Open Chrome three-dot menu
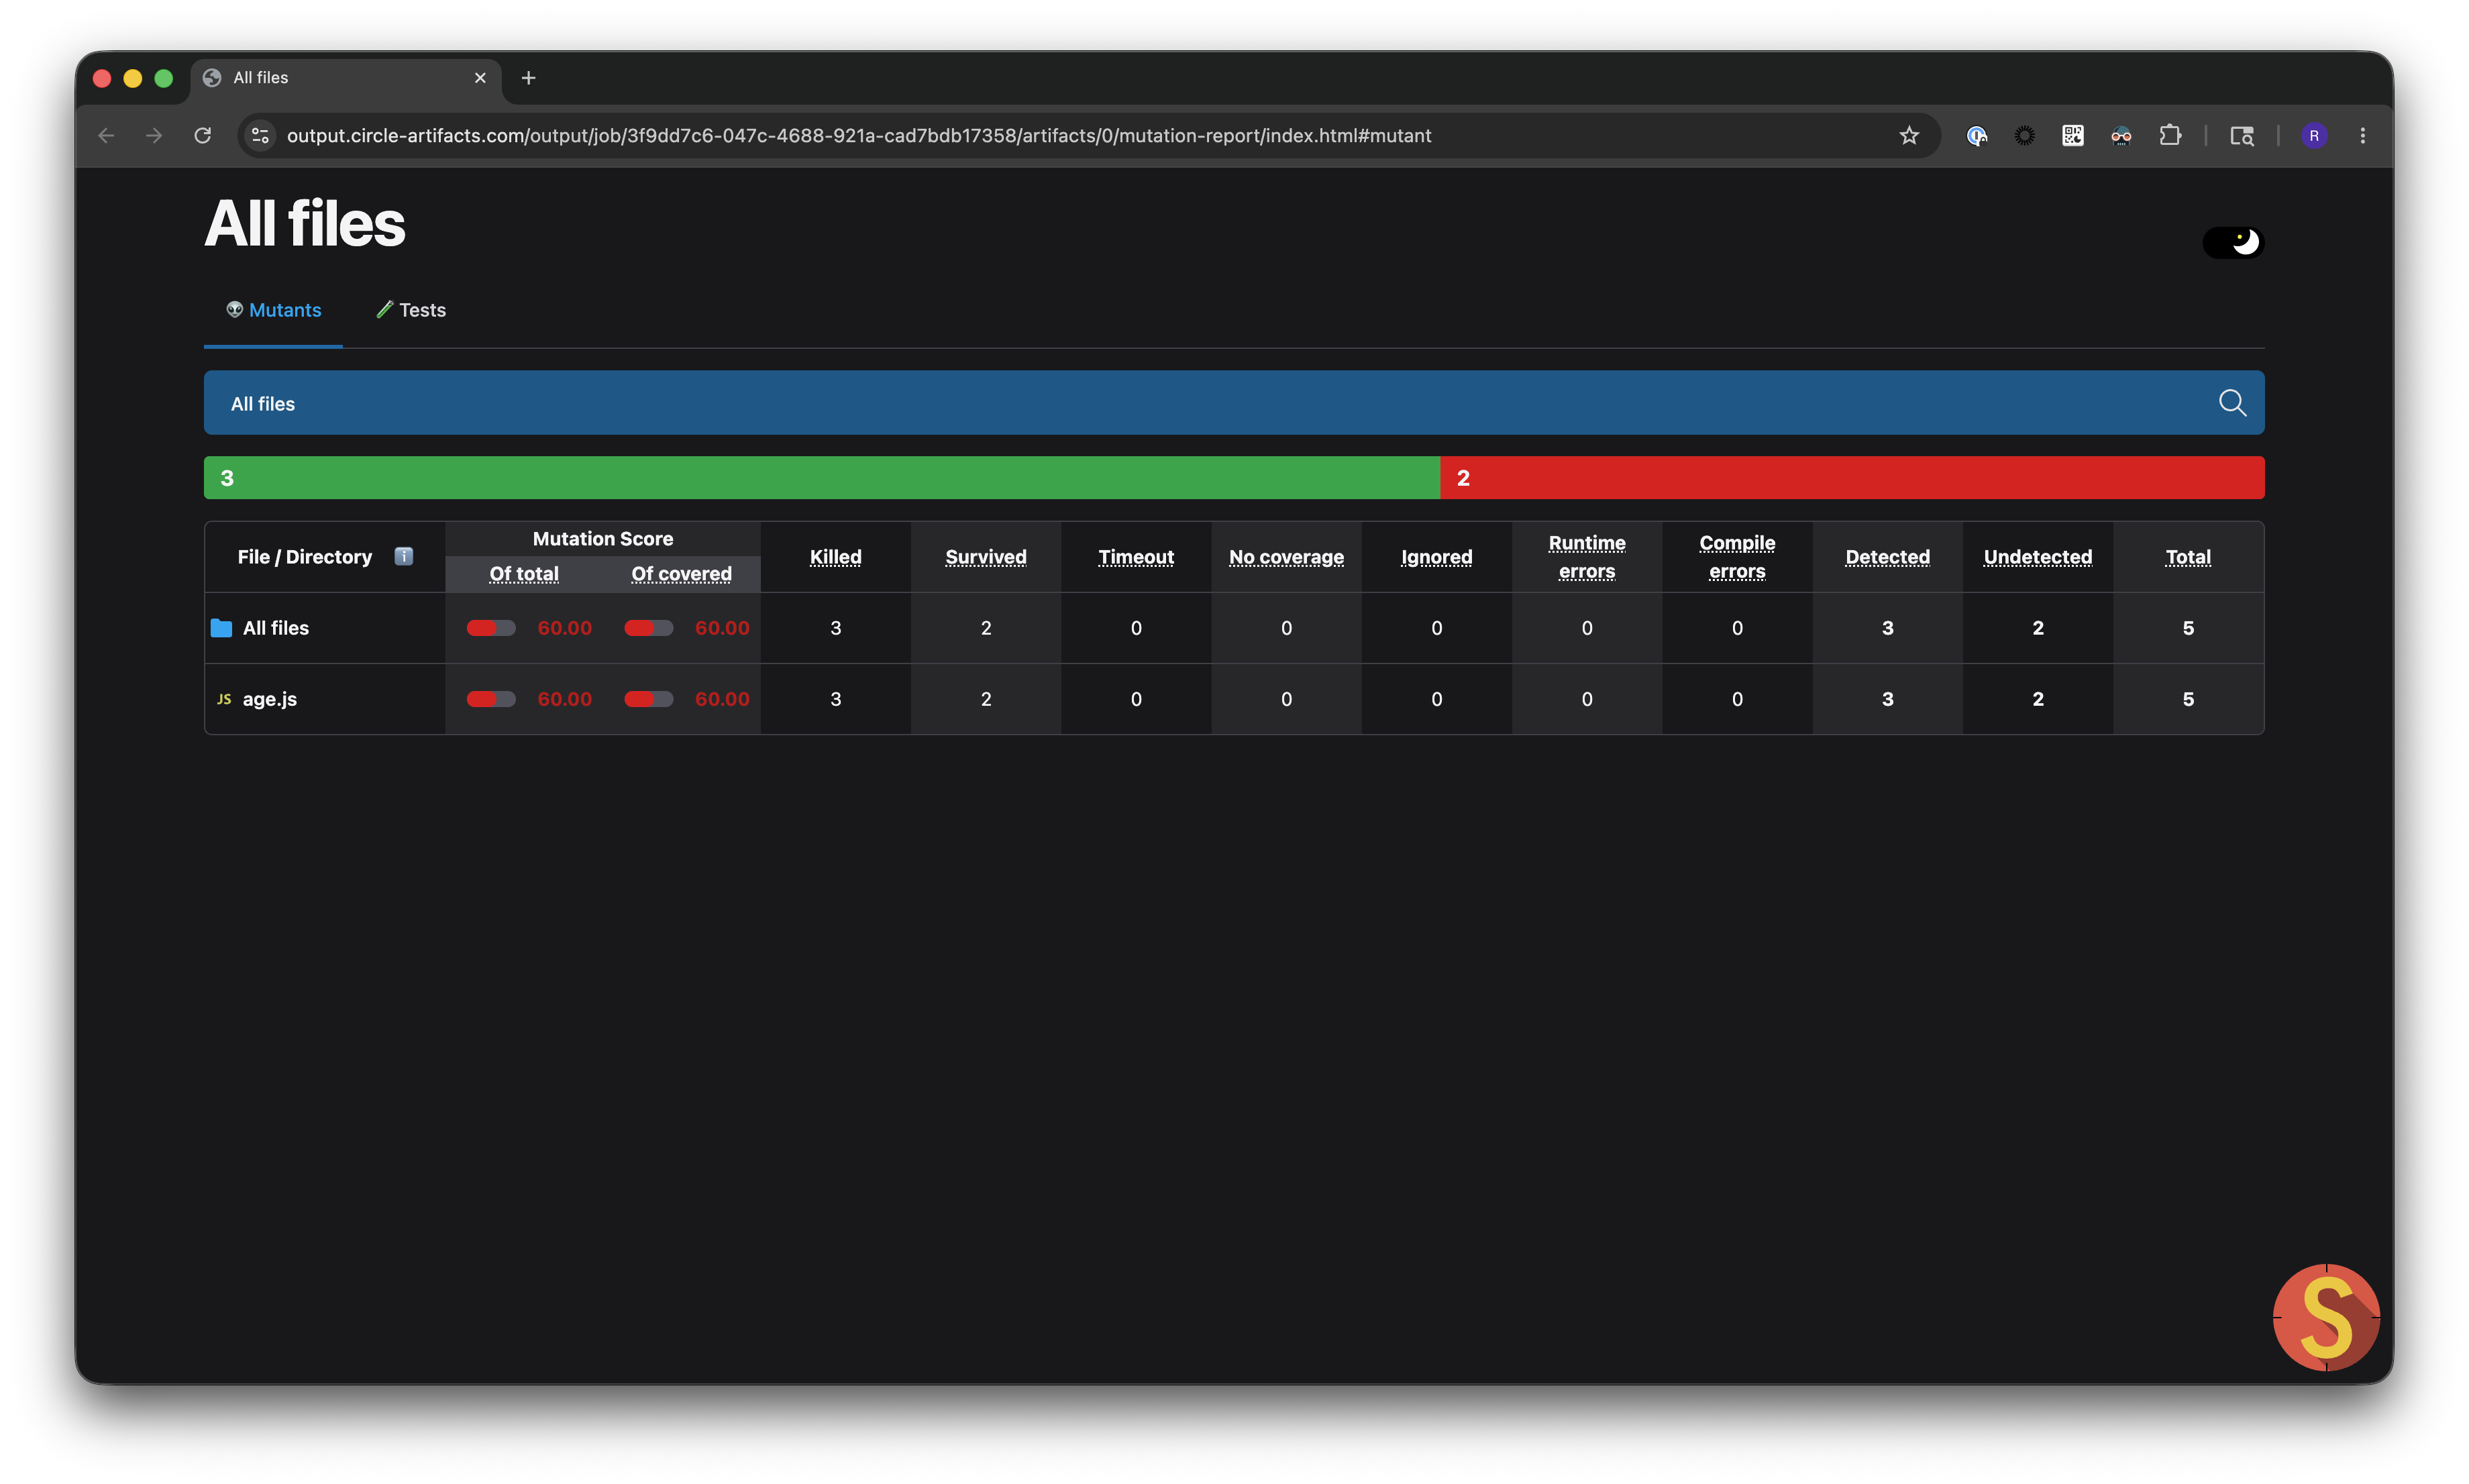 click(x=2362, y=135)
